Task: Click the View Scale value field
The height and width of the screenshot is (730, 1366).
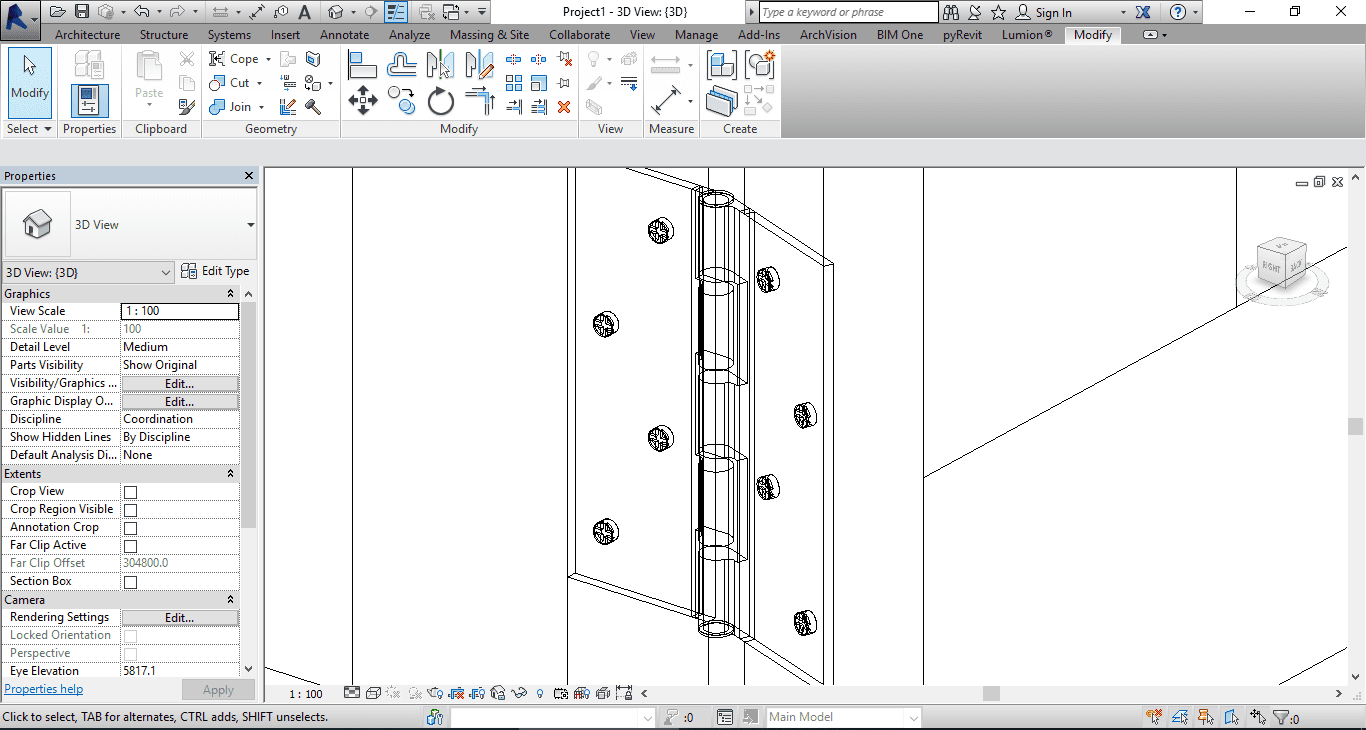Action: click(x=180, y=311)
